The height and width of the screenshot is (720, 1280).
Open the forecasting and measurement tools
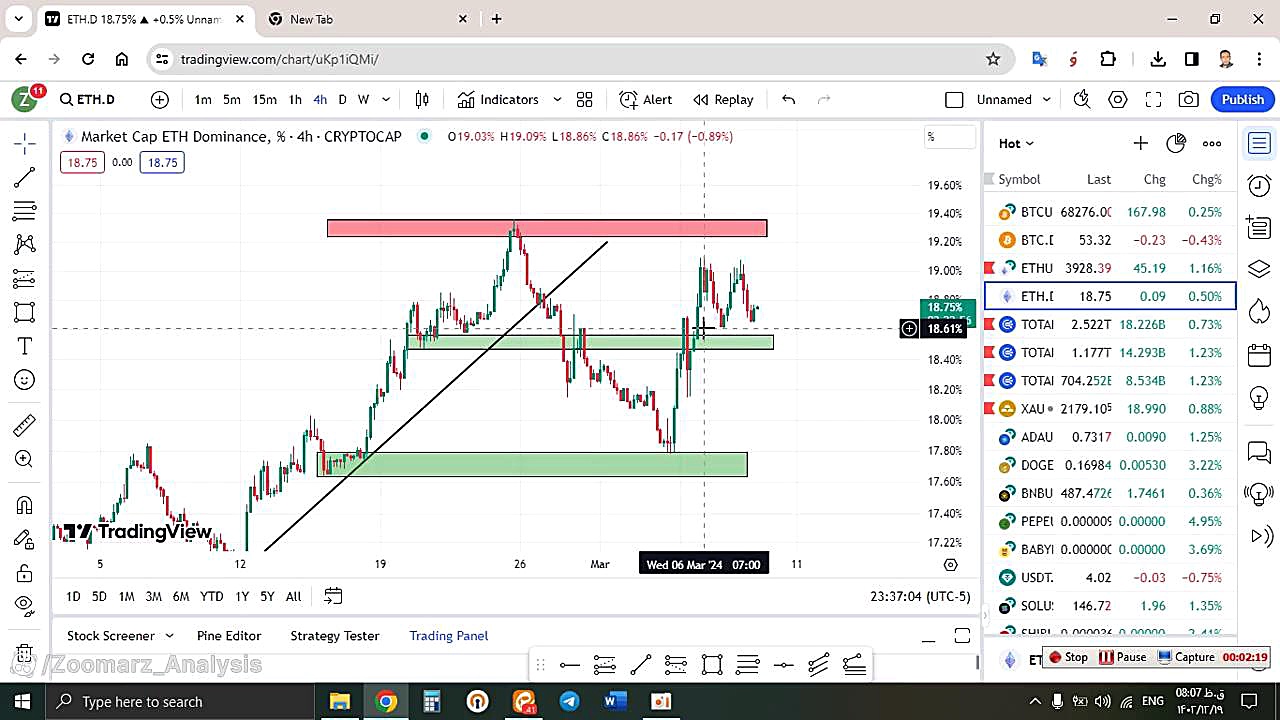(x=25, y=278)
